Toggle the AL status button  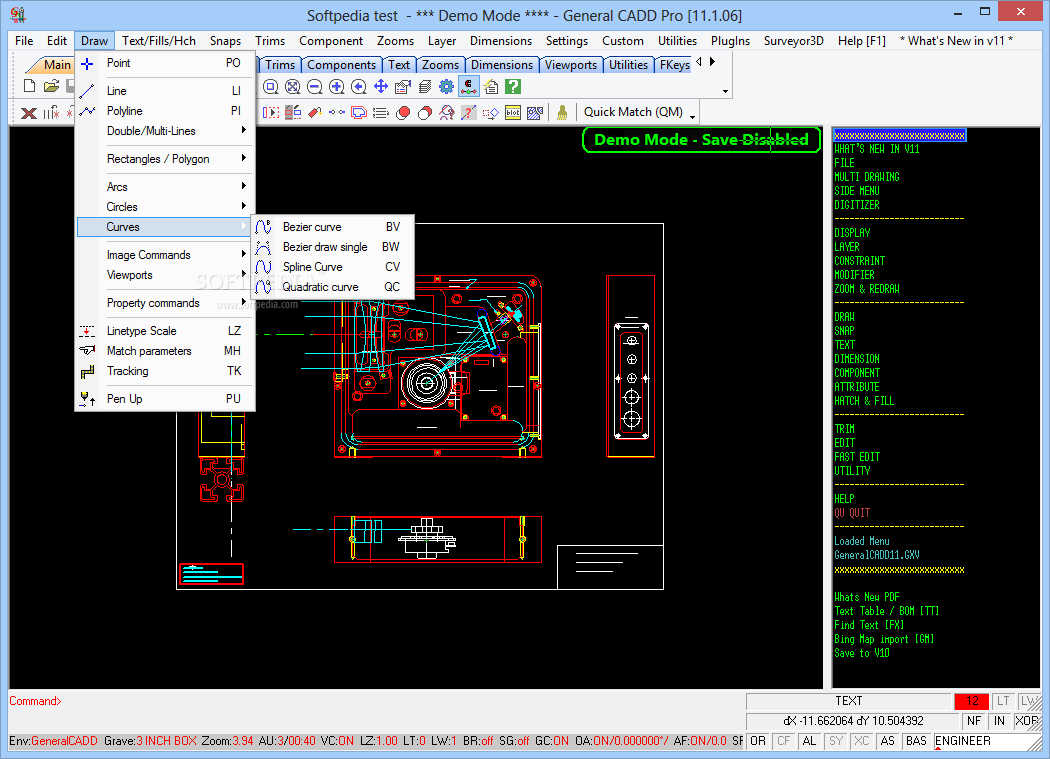point(810,741)
